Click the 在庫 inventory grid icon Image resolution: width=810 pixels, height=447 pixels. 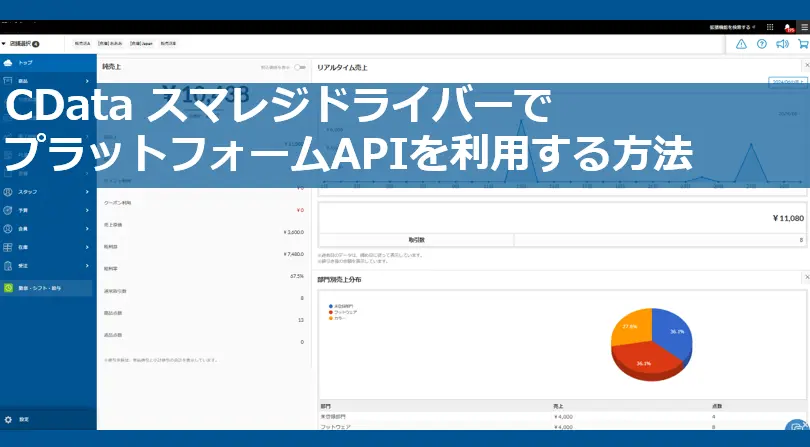point(8,248)
